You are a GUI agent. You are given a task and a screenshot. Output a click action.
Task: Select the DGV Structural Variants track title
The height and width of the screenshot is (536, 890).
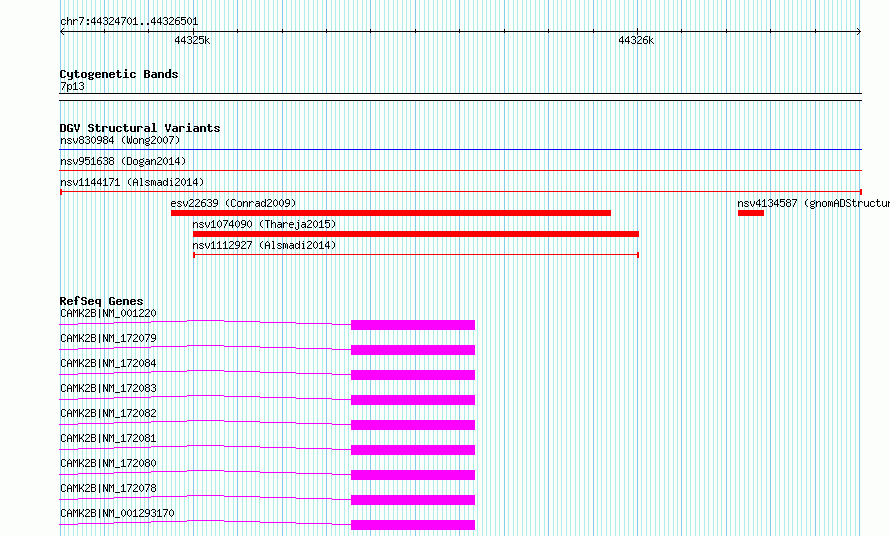click(140, 128)
